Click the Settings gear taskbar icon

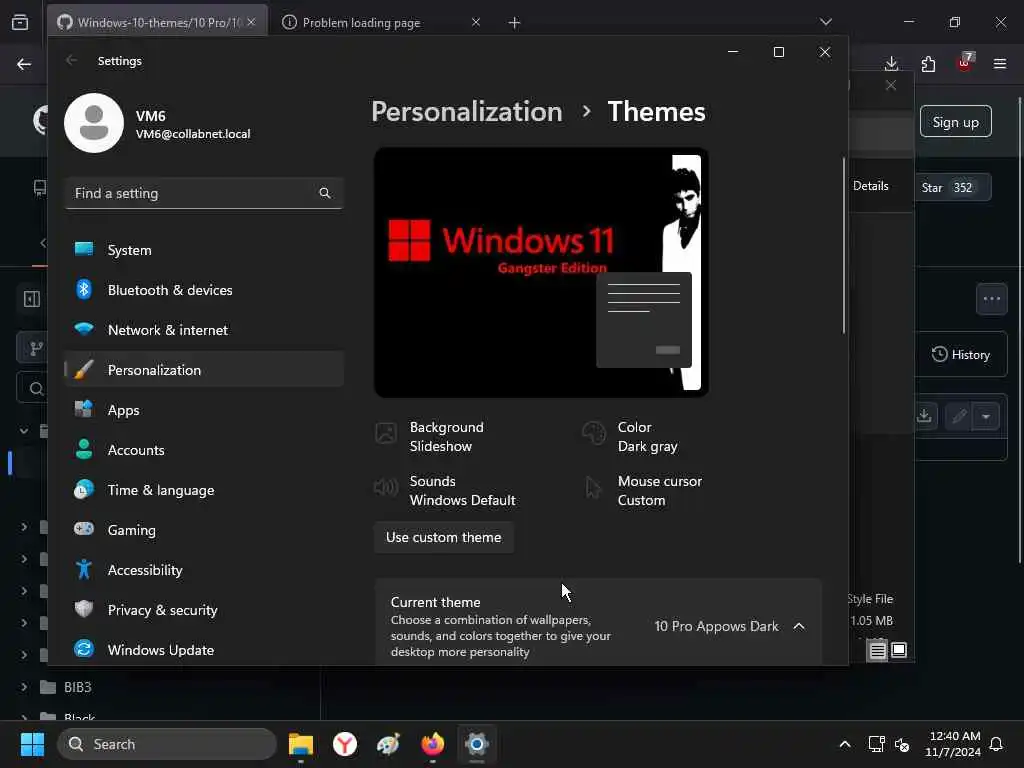(x=477, y=744)
